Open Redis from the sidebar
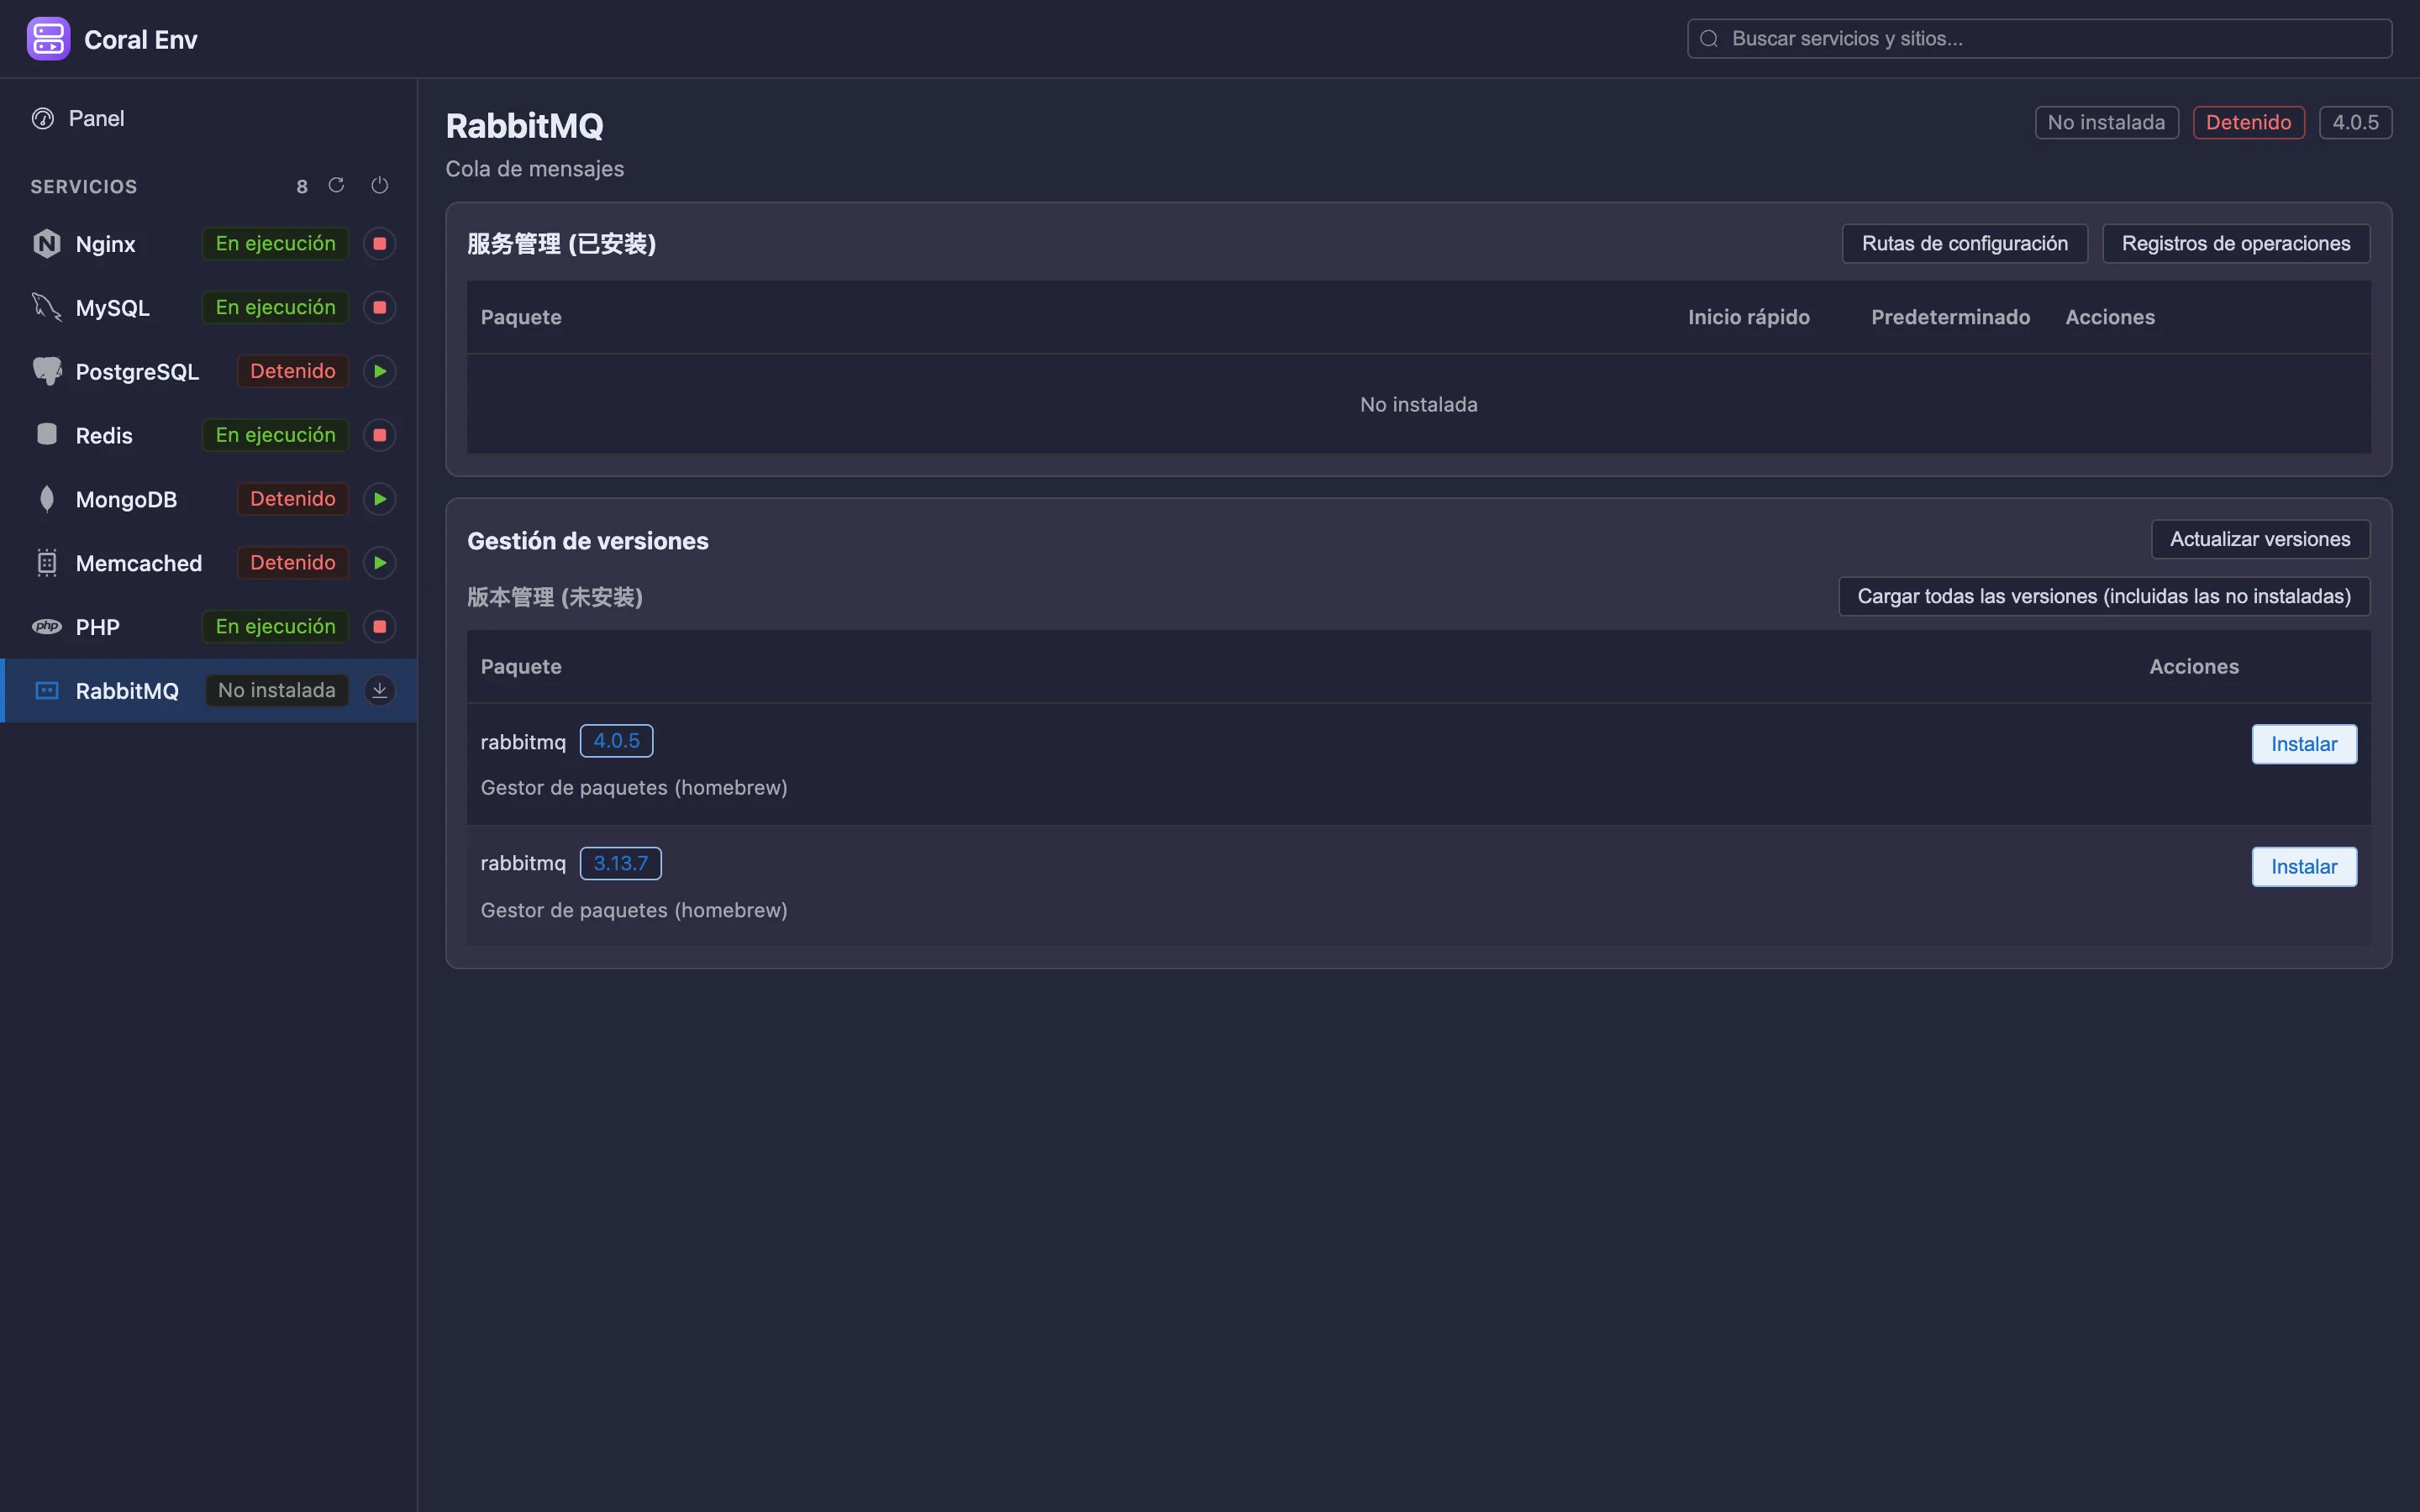Image resolution: width=2420 pixels, height=1512 pixels. (209, 435)
